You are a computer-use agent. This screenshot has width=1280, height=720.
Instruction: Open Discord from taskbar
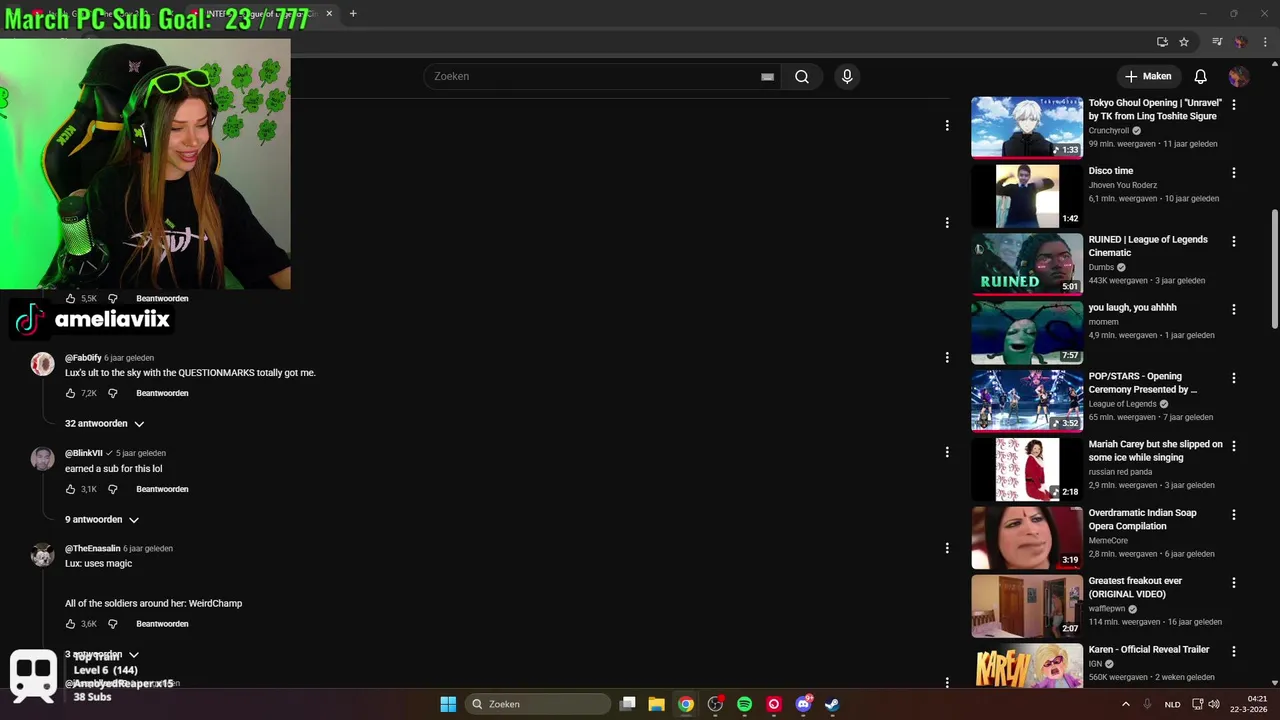coord(803,704)
